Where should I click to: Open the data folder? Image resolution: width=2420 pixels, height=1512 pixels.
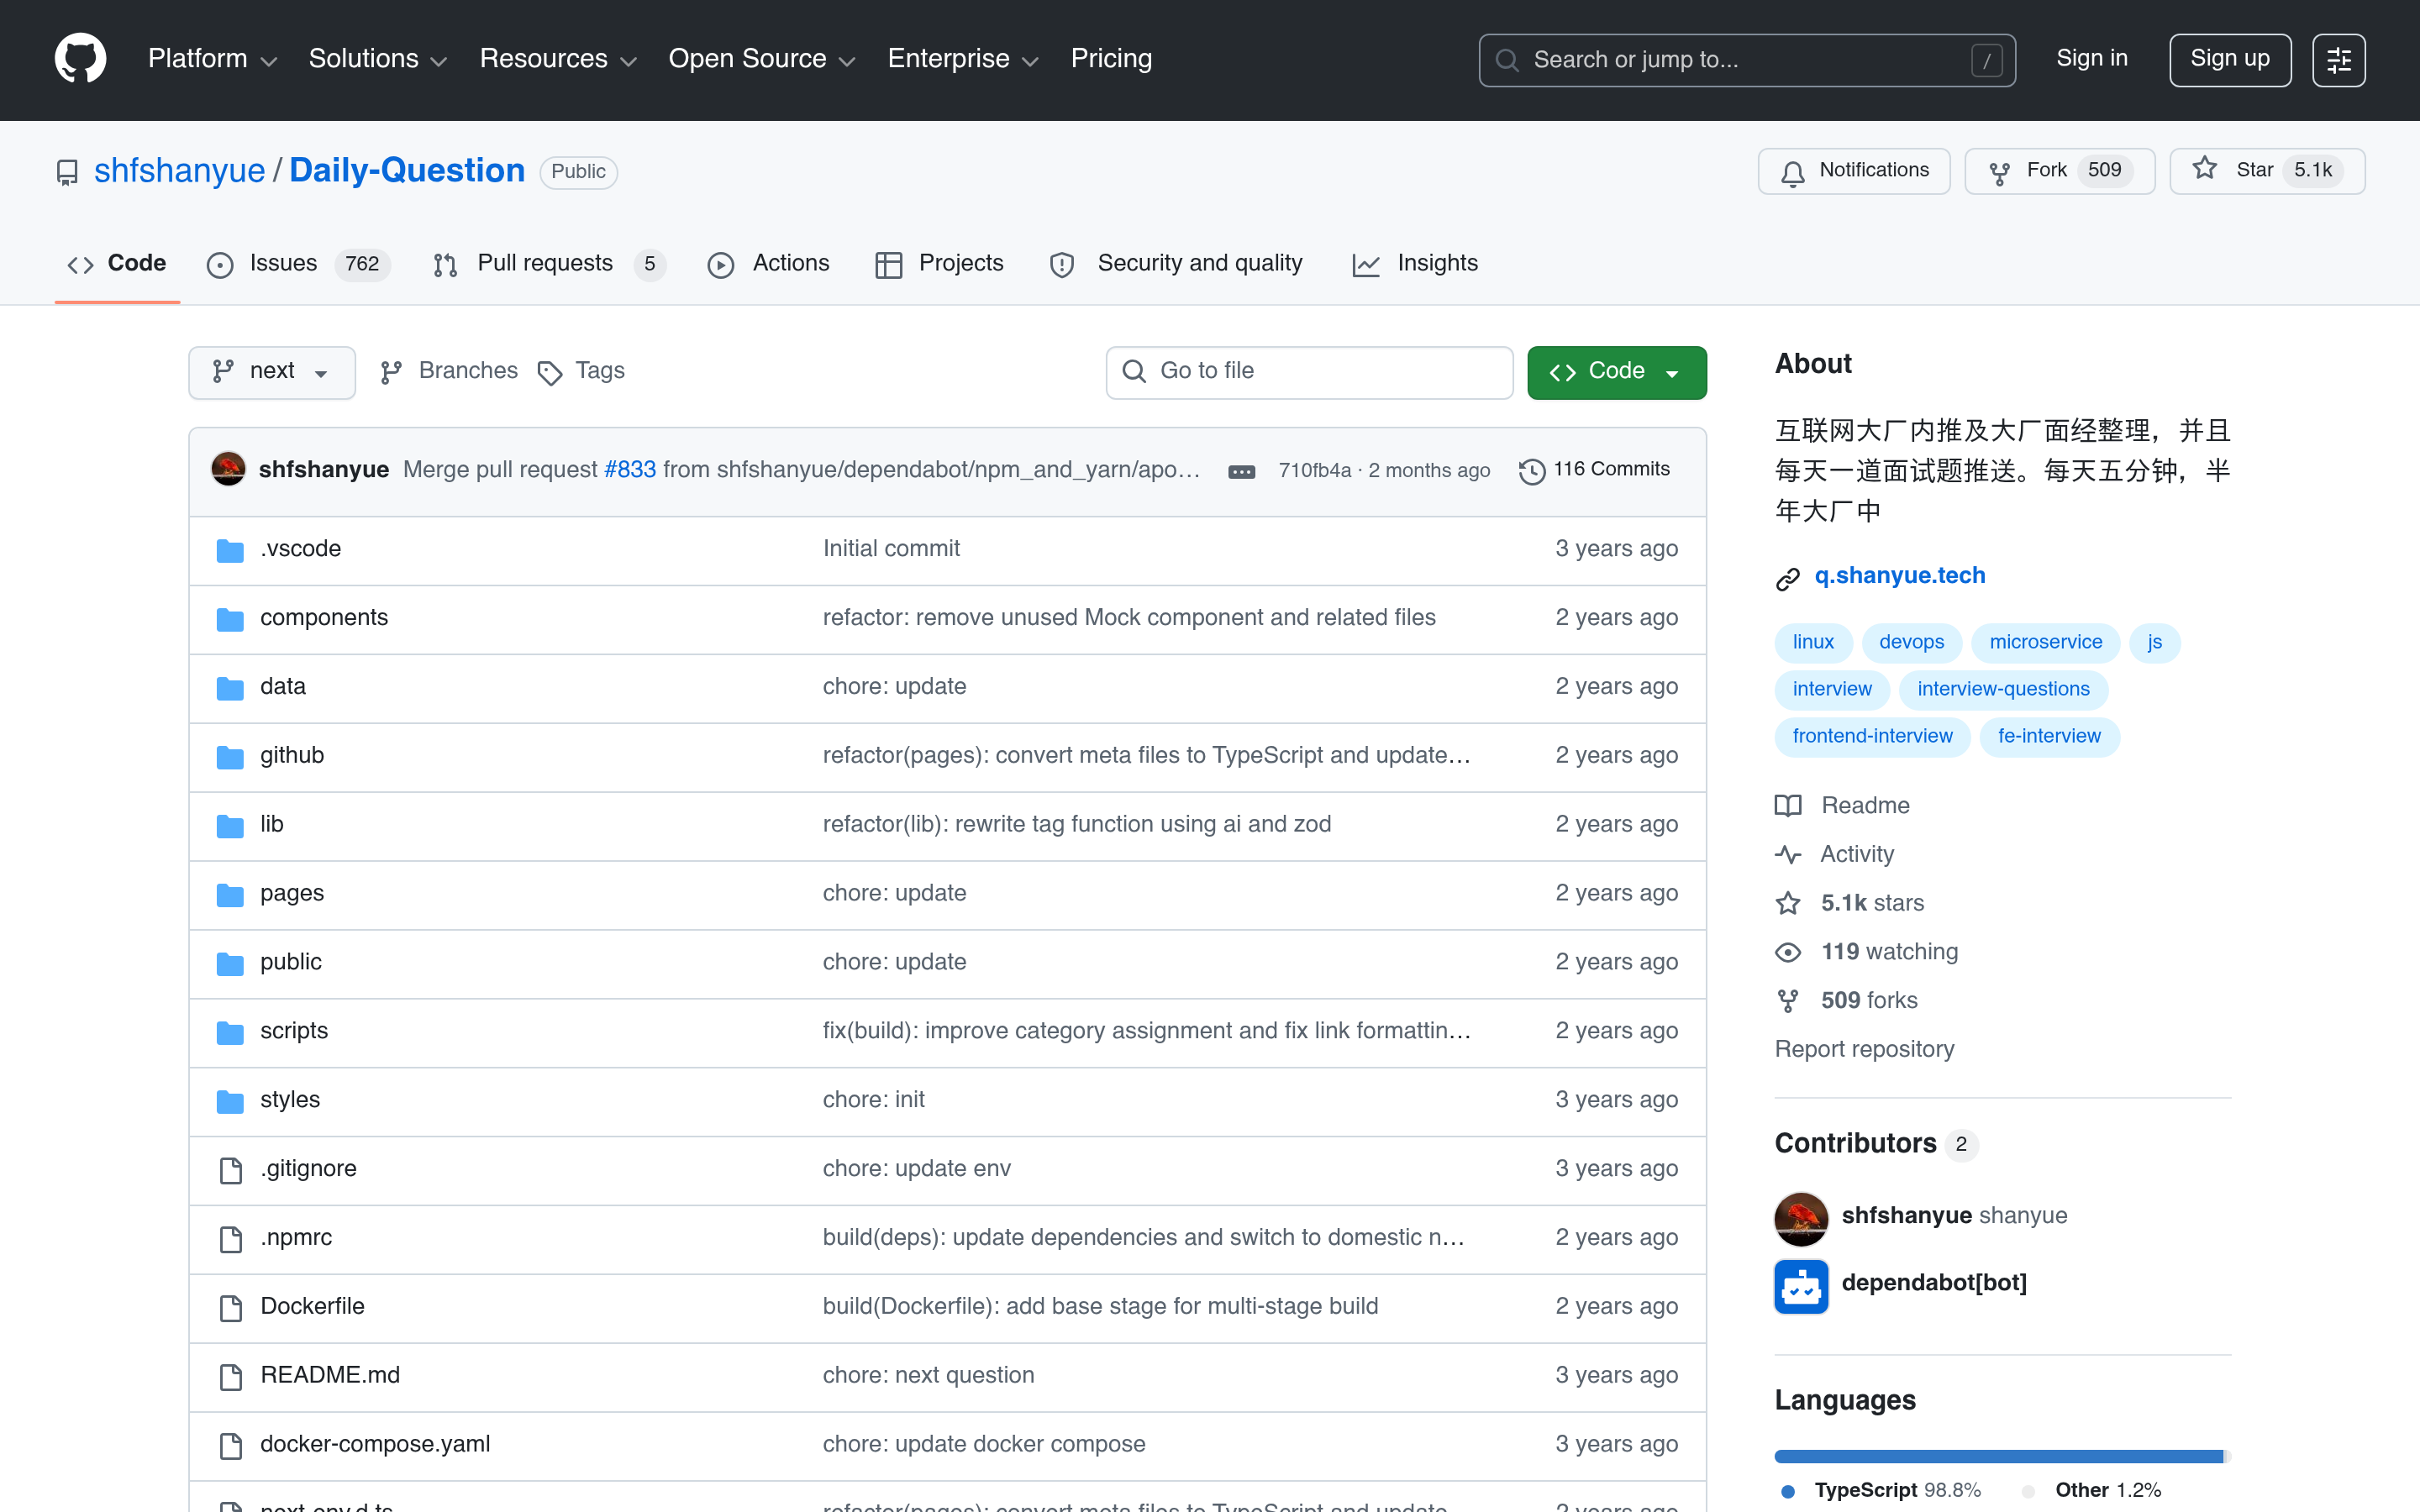[283, 687]
